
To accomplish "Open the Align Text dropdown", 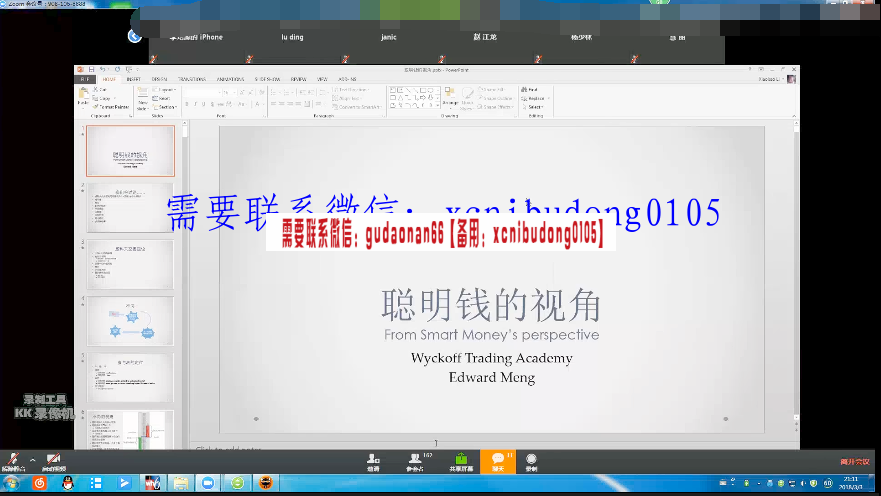I will pyautogui.click(x=347, y=98).
